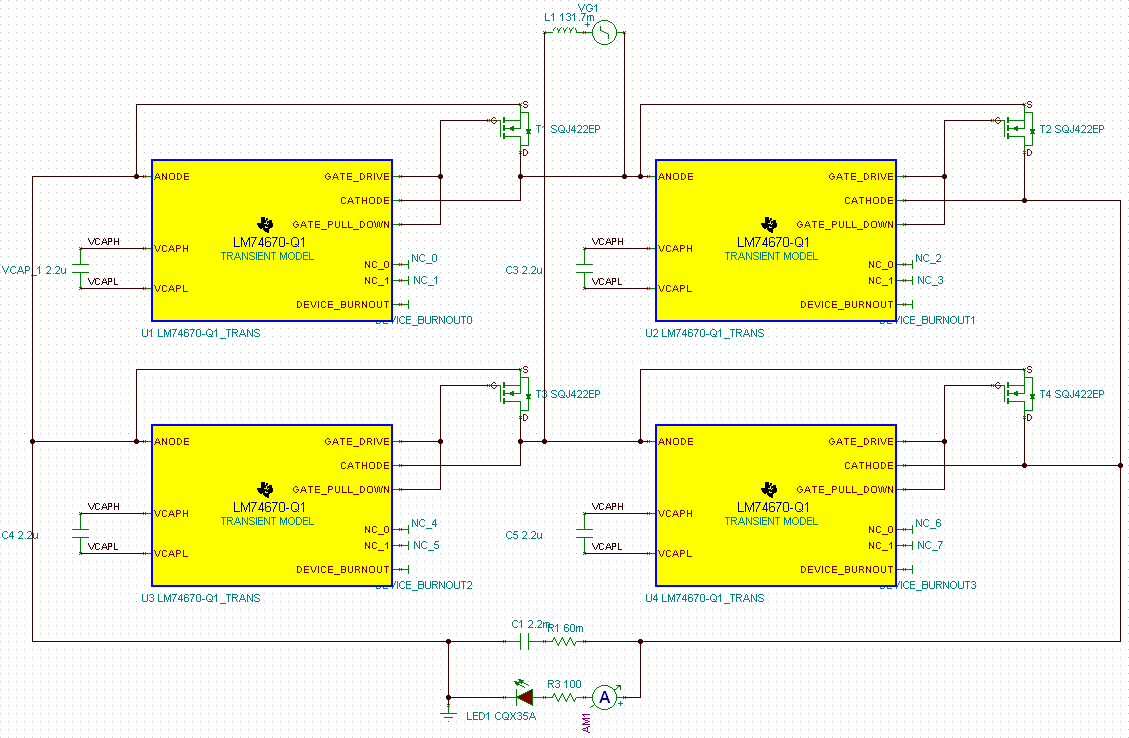Click the C5 2.2u text label

tap(523, 536)
